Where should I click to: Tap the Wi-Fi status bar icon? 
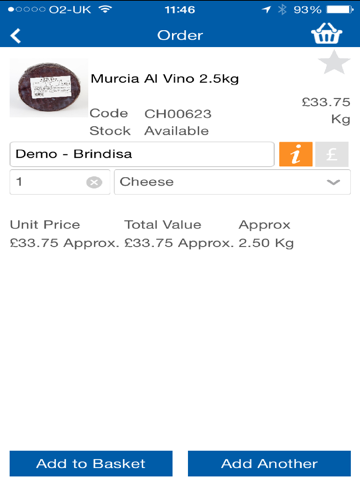[105, 9]
